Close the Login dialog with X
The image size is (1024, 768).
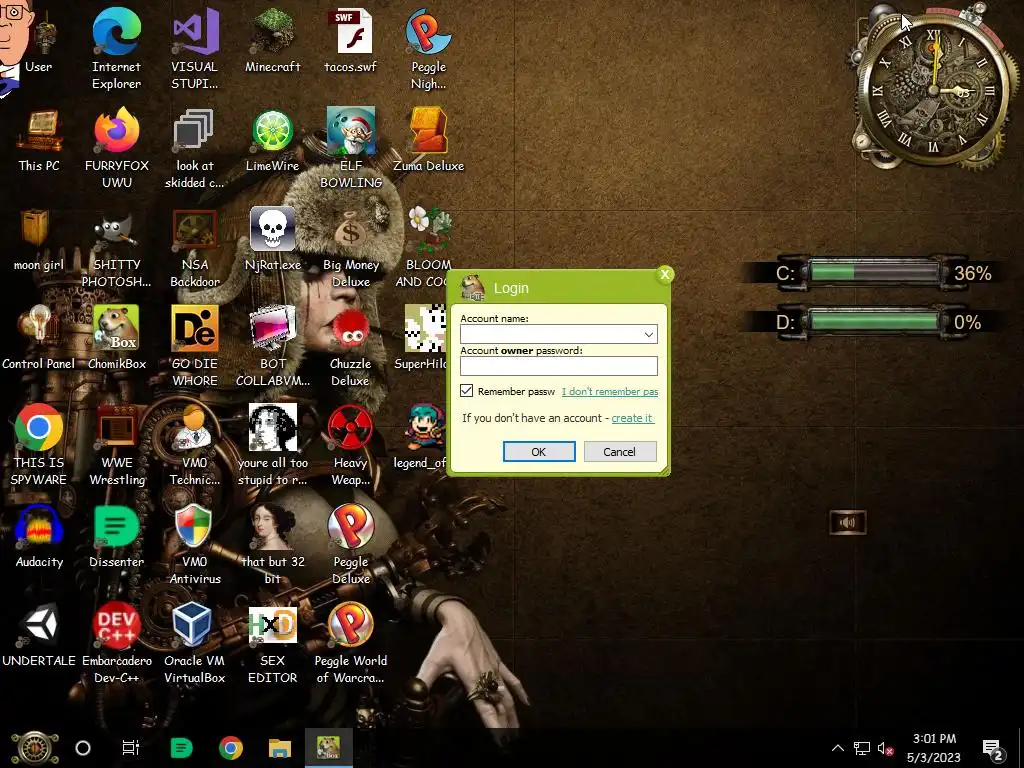(665, 274)
